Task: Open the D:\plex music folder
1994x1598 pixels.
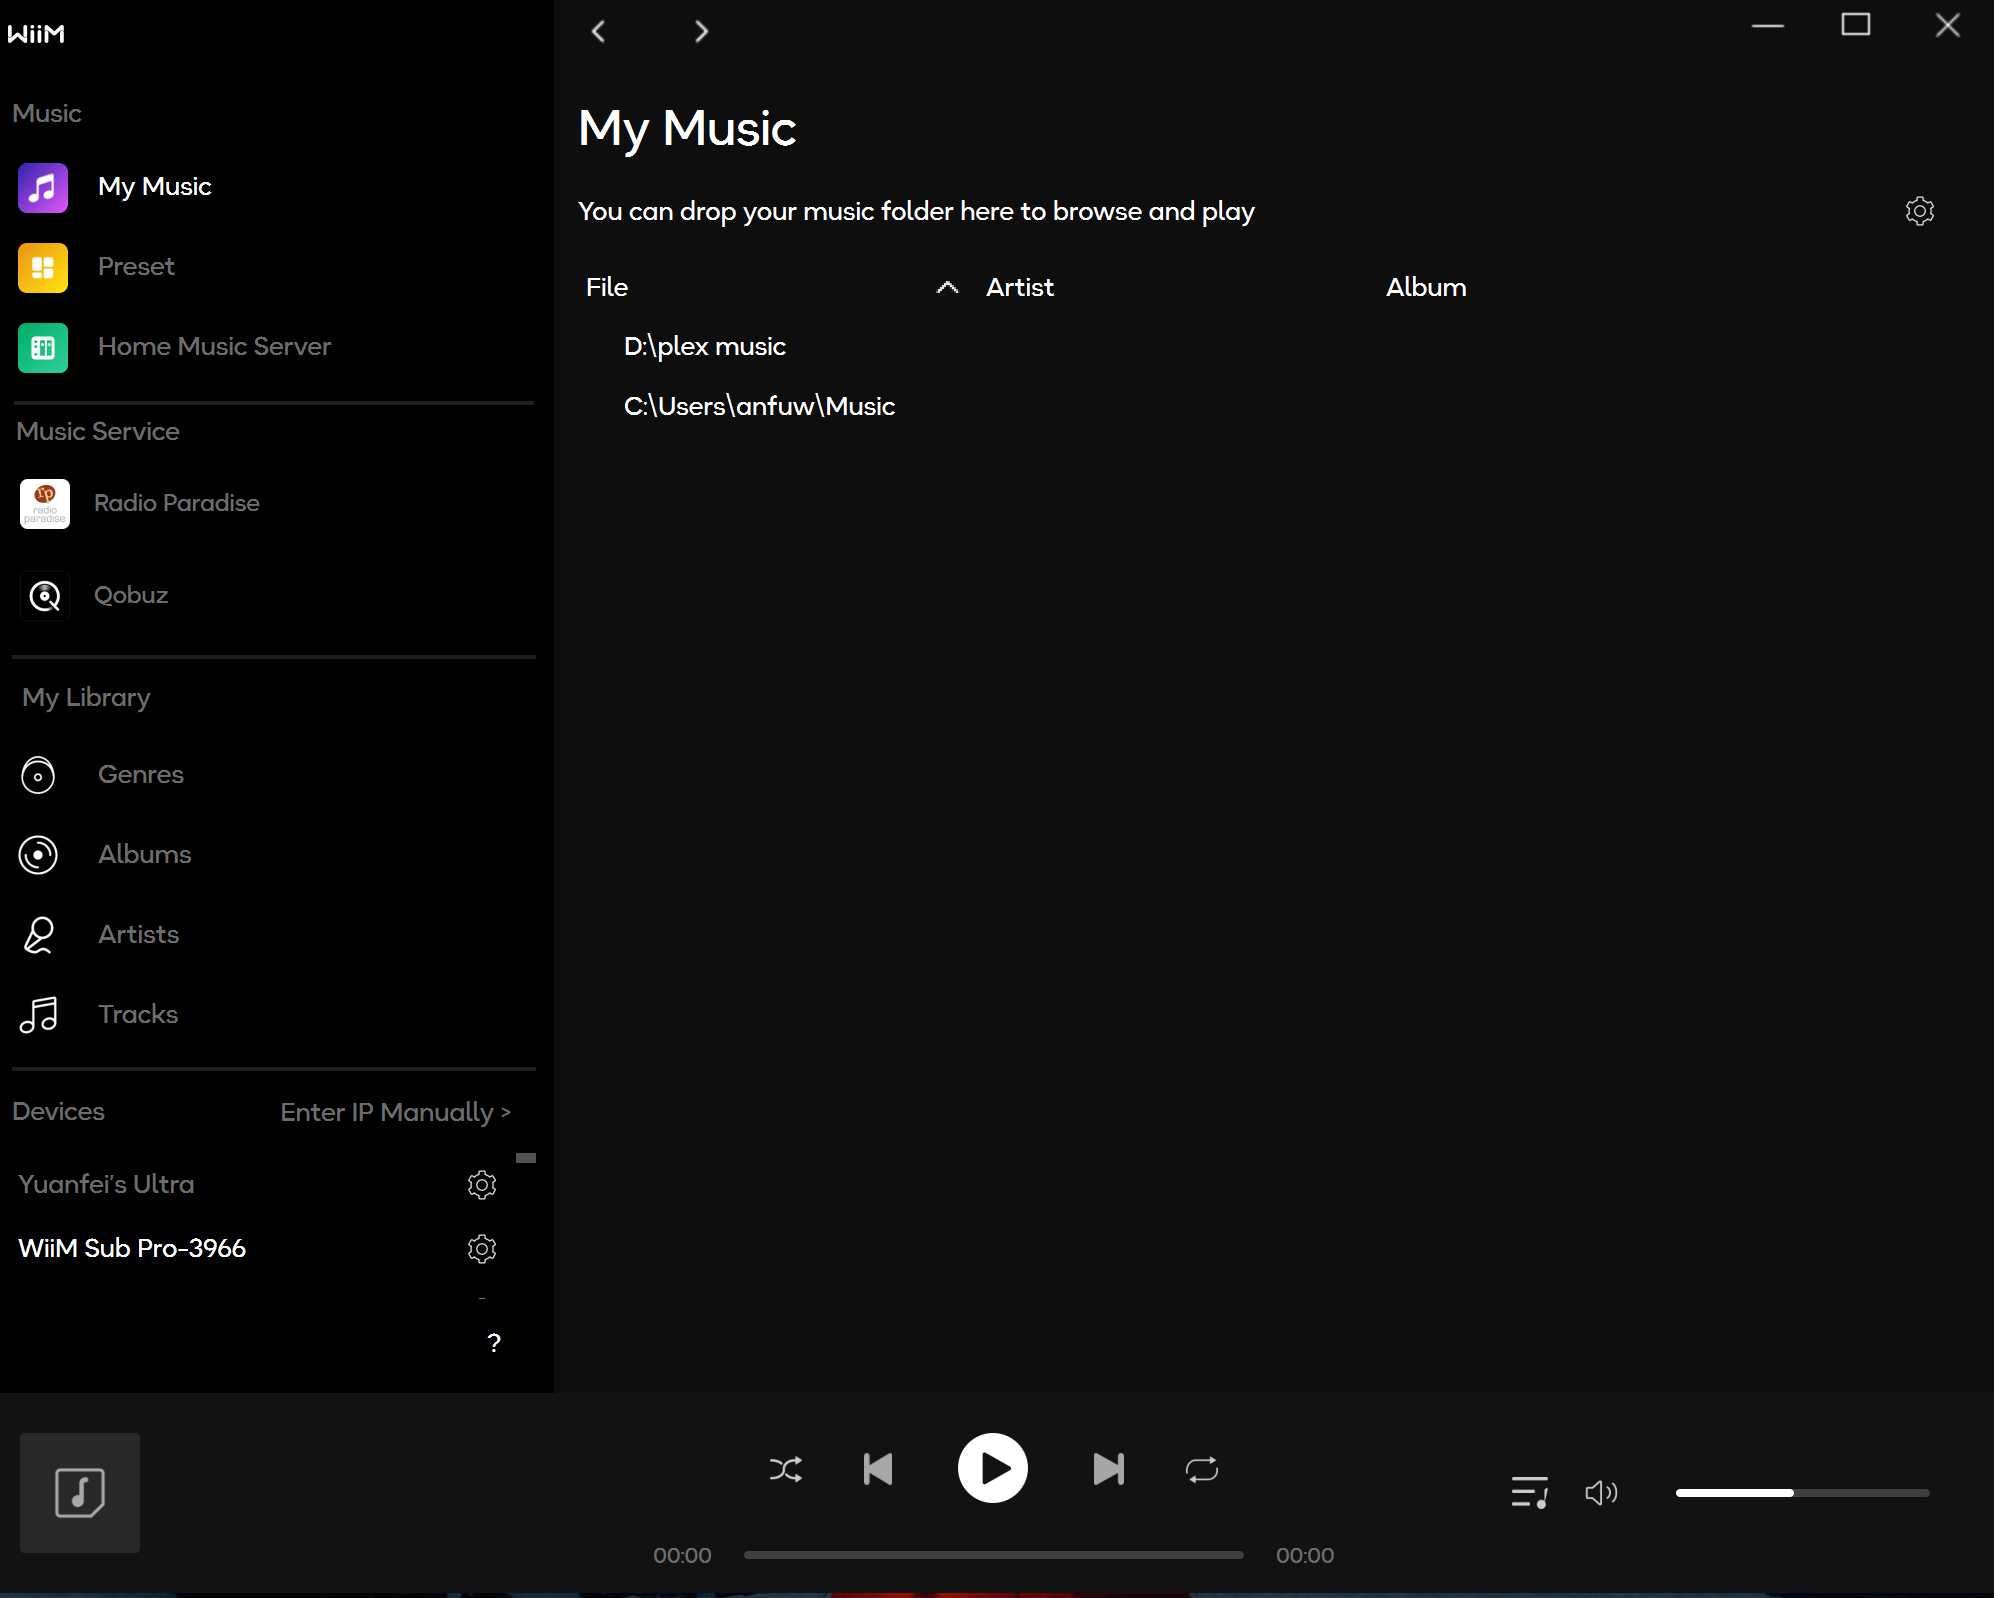Action: tap(705, 347)
